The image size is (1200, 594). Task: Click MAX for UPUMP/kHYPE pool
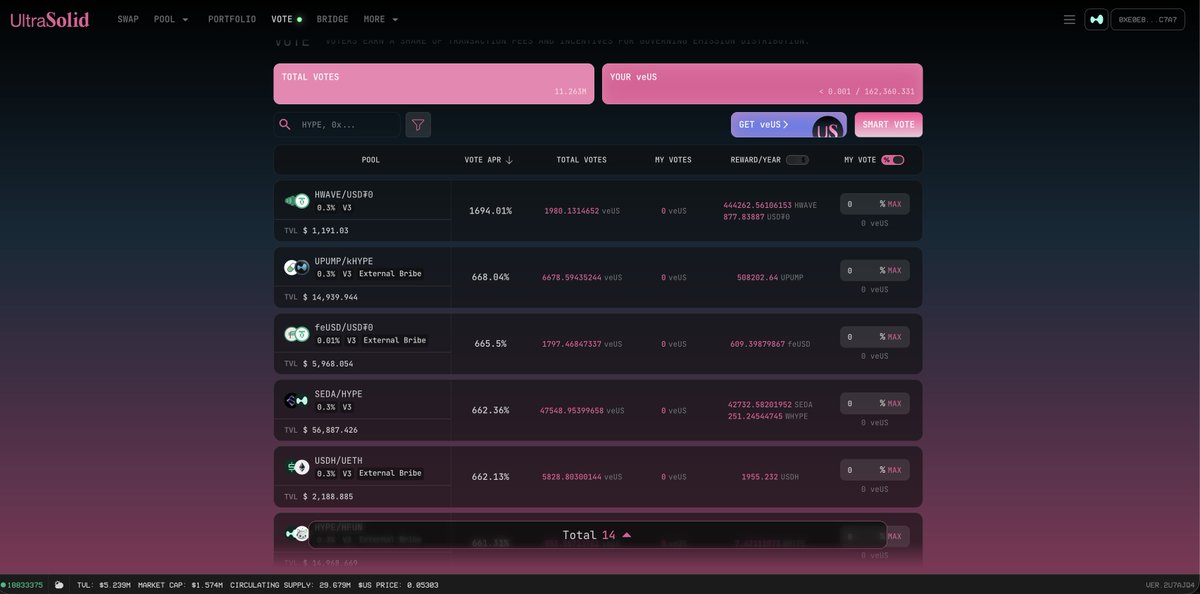pyautogui.click(x=894, y=270)
